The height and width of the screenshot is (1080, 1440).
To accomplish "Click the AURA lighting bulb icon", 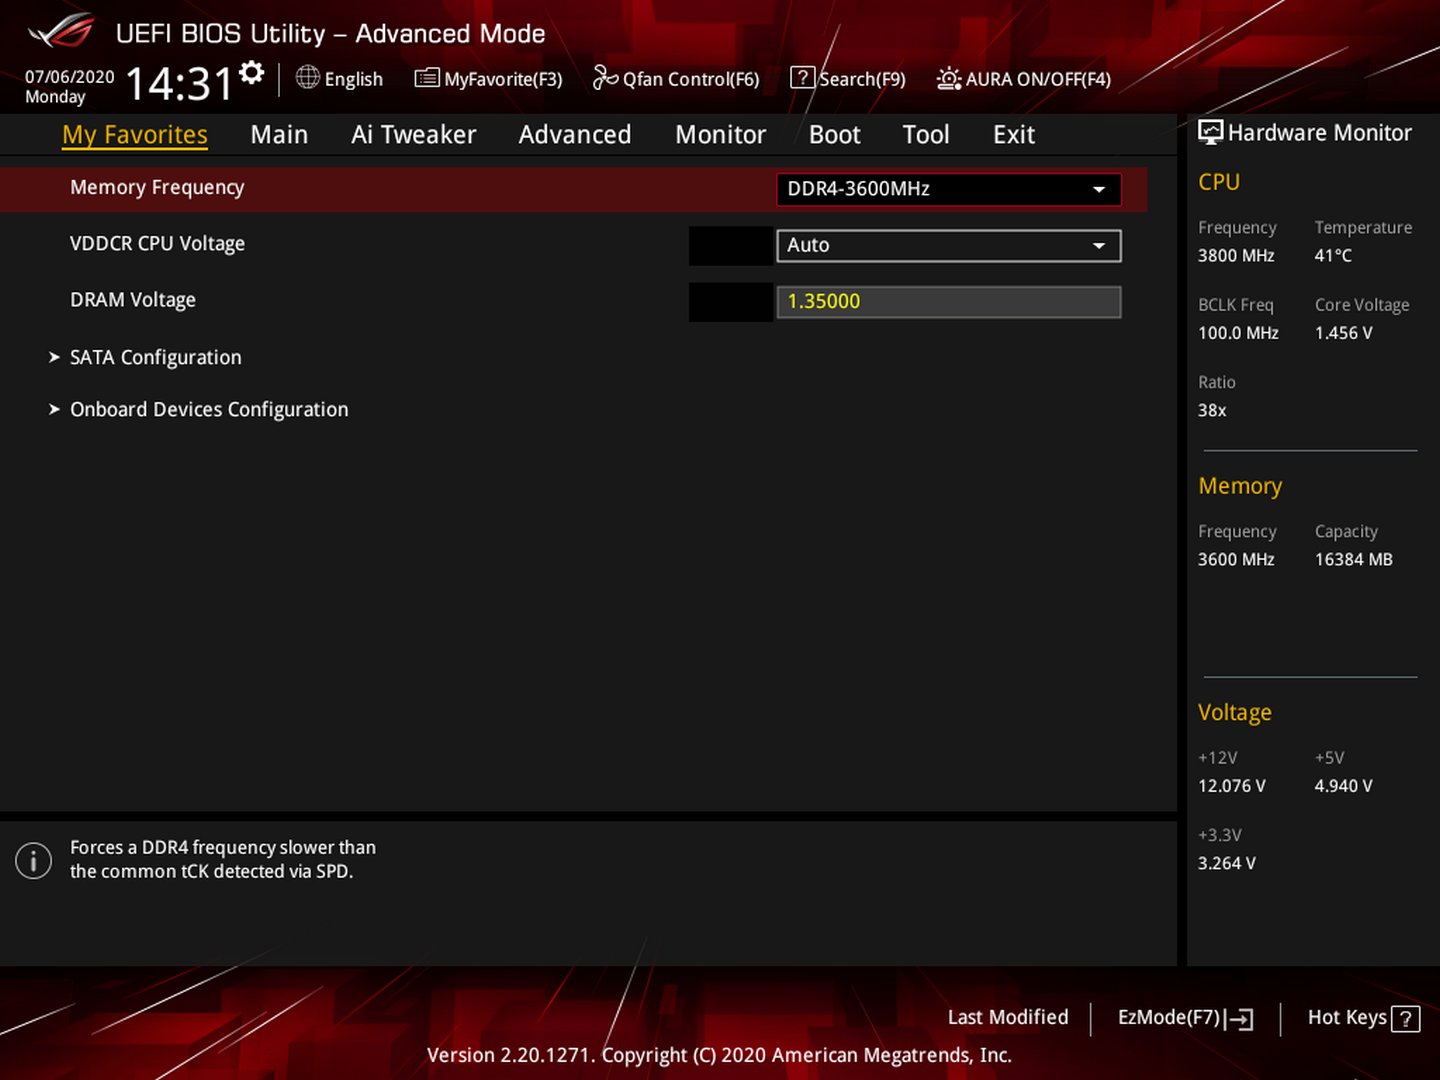I will pyautogui.click(x=949, y=78).
